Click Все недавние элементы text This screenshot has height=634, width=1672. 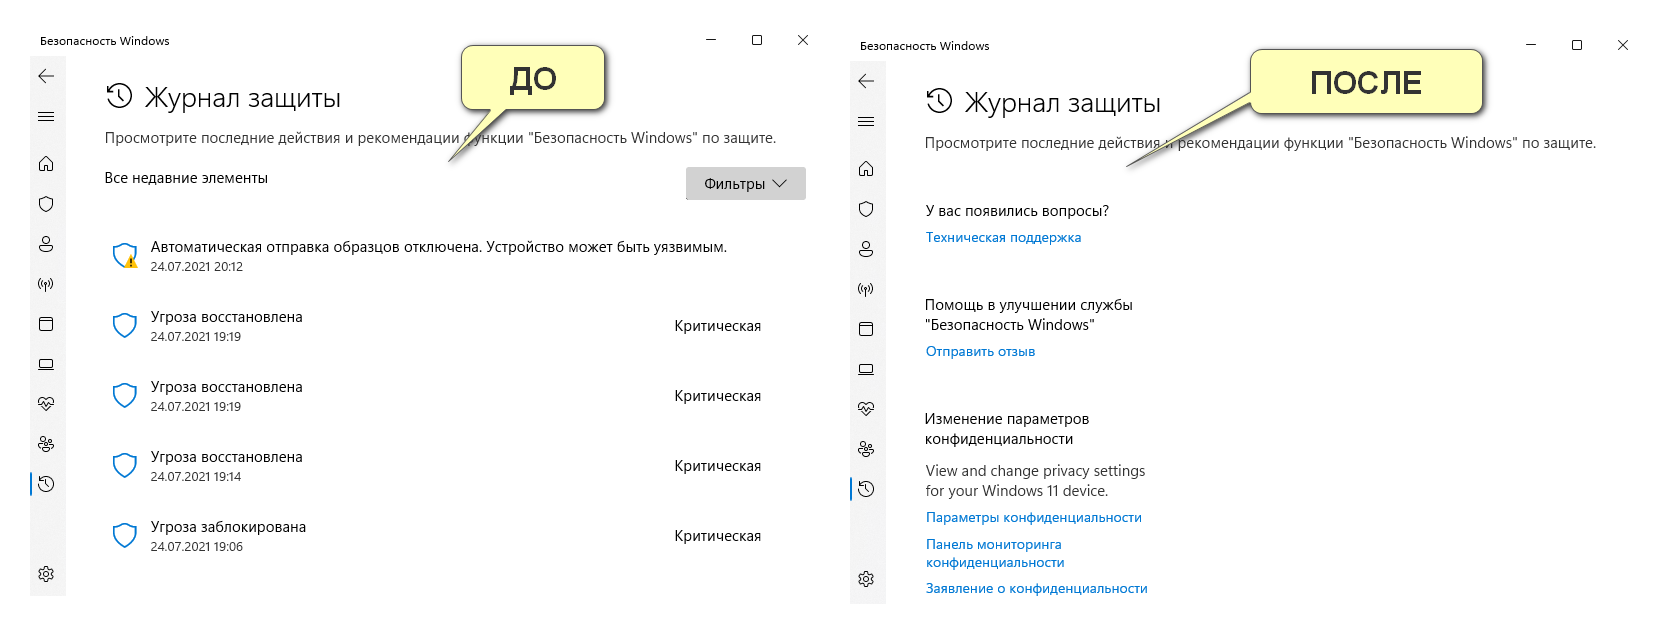coord(186,178)
